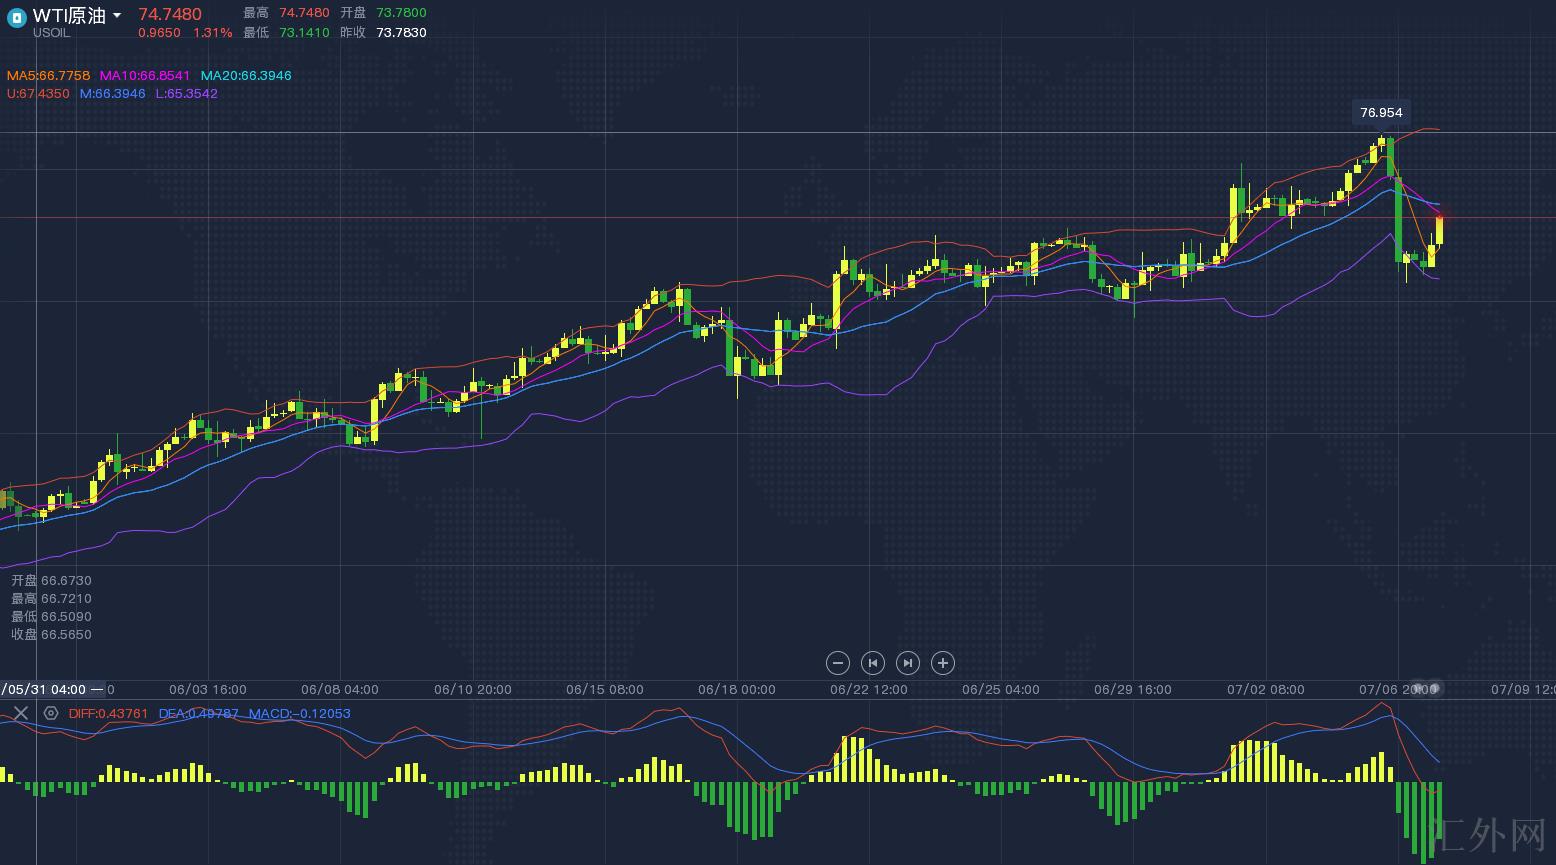Image resolution: width=1556 pixels, height=865 pixels.
Task: Click the 06/18 00:00 time axis label
Action: pyautogui.click(x=736, y=690)
